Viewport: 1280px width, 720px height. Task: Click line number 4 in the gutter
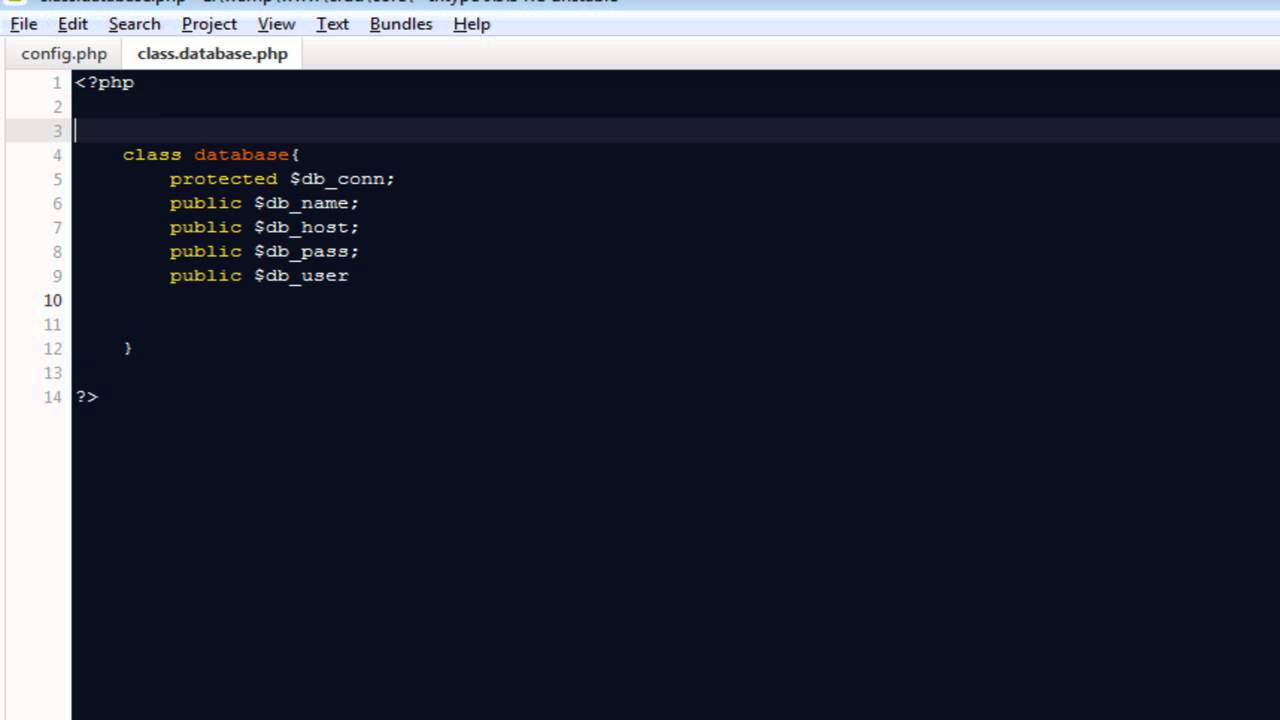57,155
